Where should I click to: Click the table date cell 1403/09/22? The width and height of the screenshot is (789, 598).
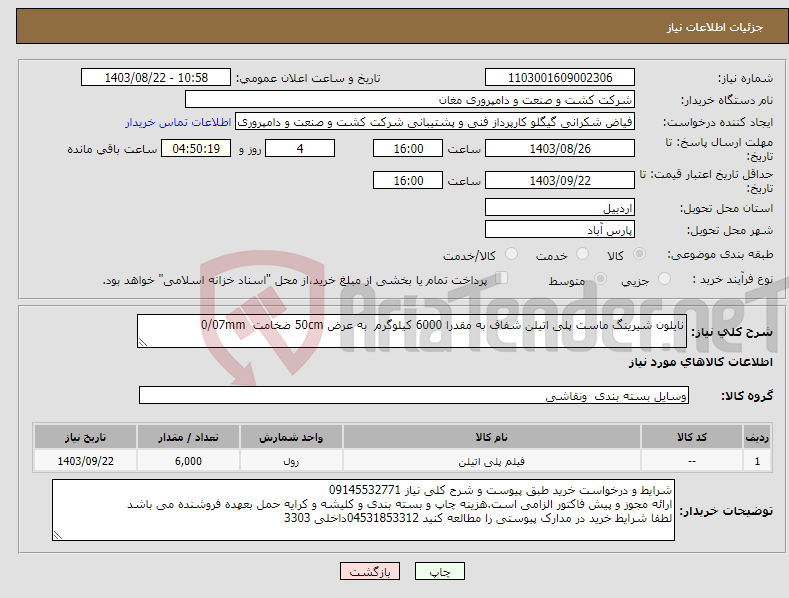86,461
